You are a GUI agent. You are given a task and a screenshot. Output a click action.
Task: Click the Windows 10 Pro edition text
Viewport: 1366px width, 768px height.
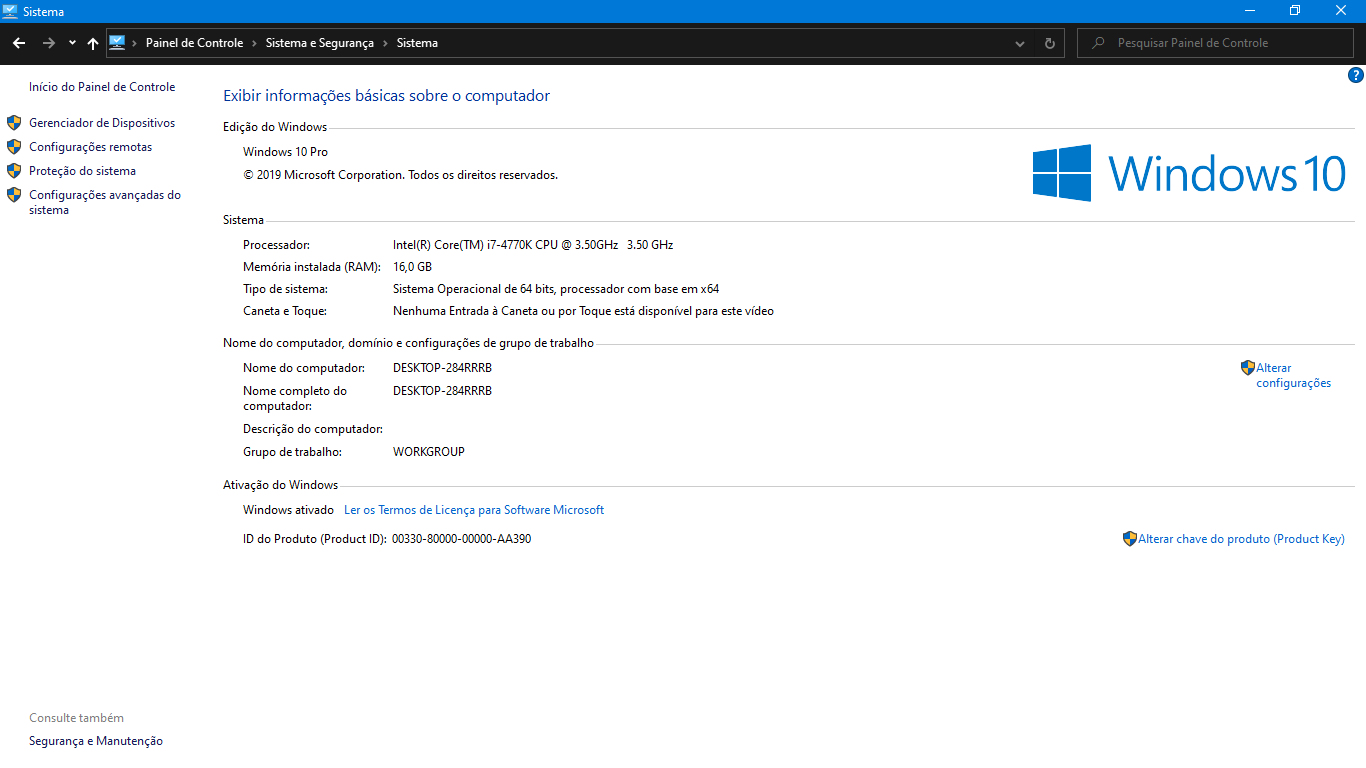pos(285,152)
